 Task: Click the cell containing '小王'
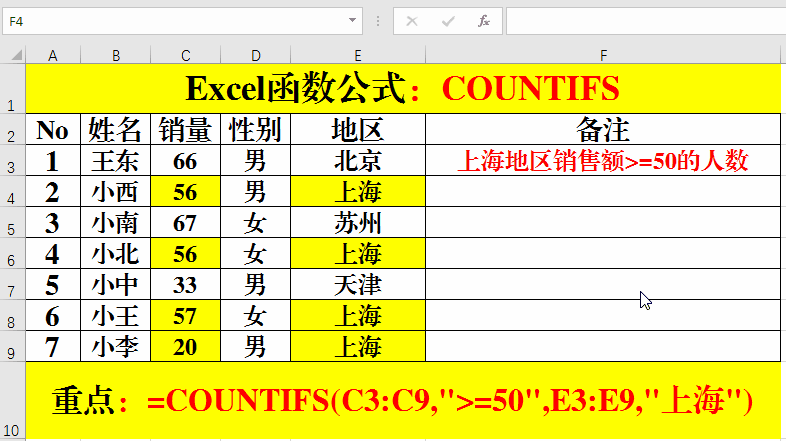116,316
